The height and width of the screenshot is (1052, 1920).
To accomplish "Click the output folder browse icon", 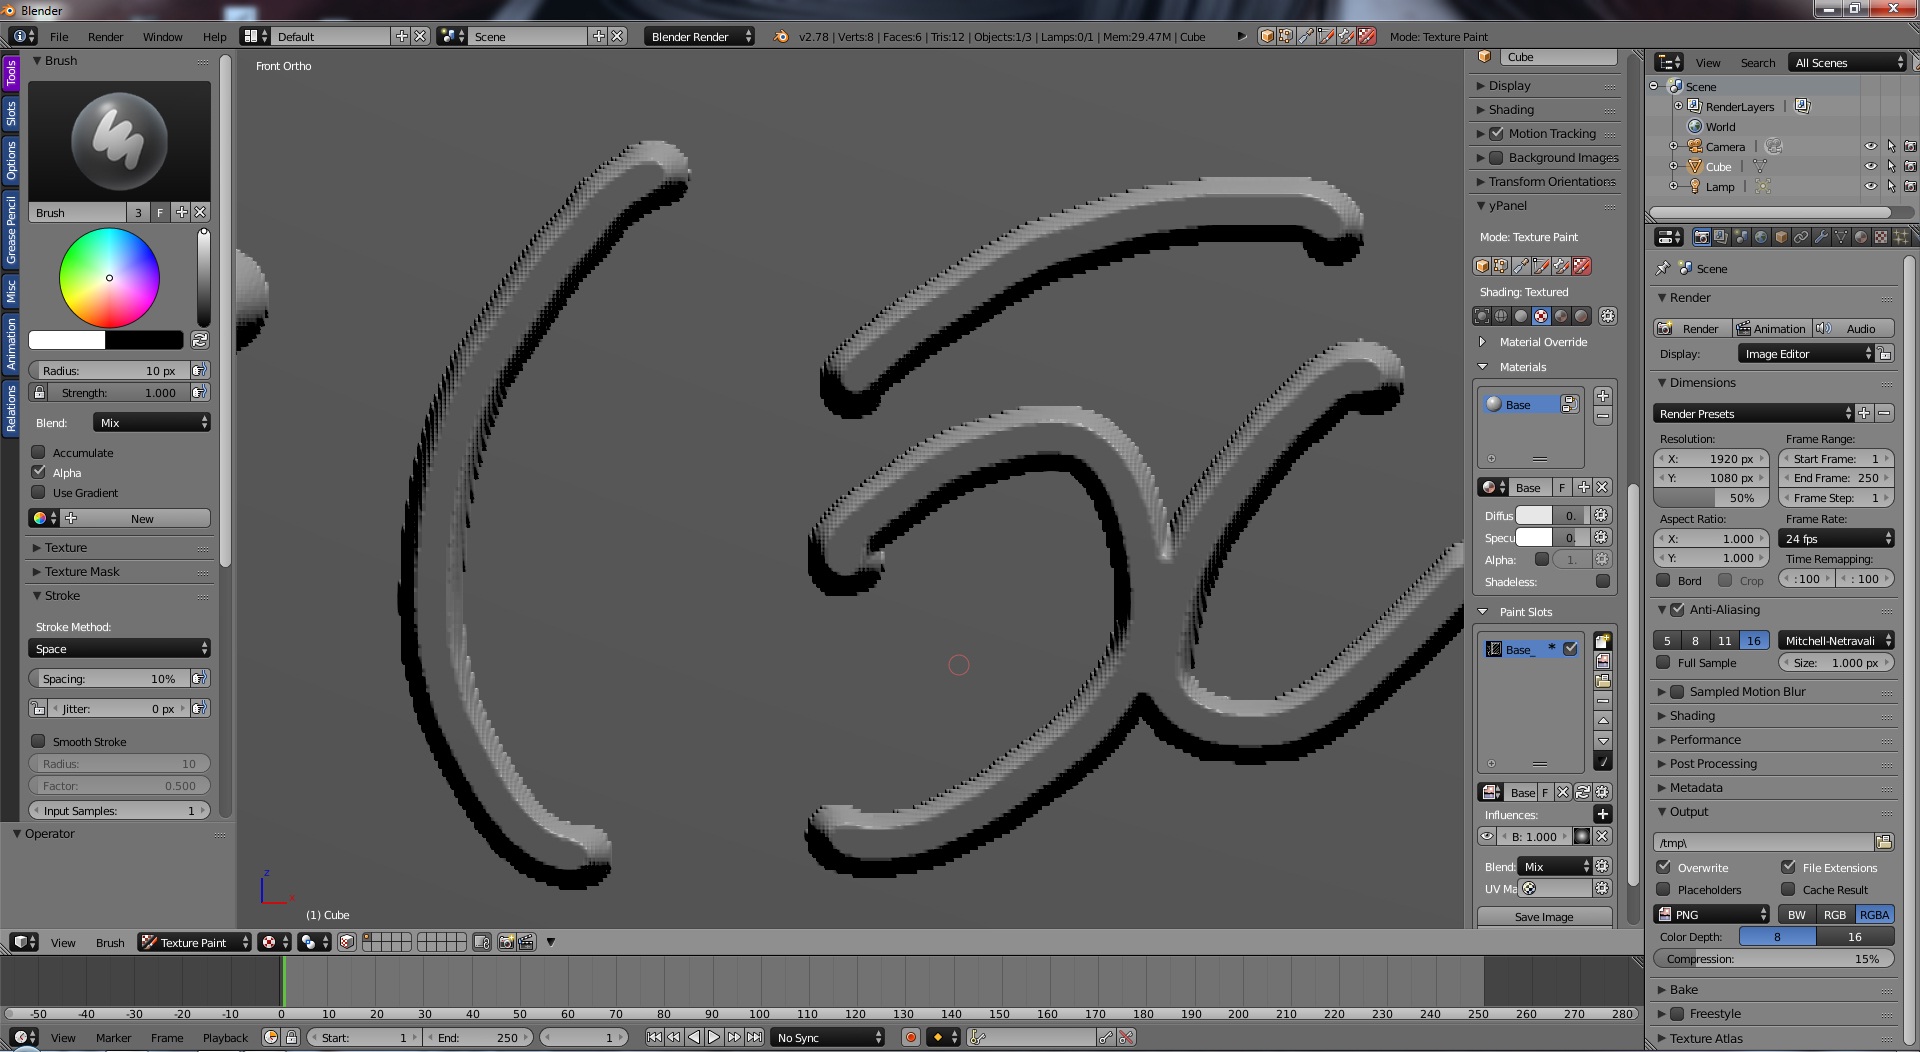I will click(1884, 842).
